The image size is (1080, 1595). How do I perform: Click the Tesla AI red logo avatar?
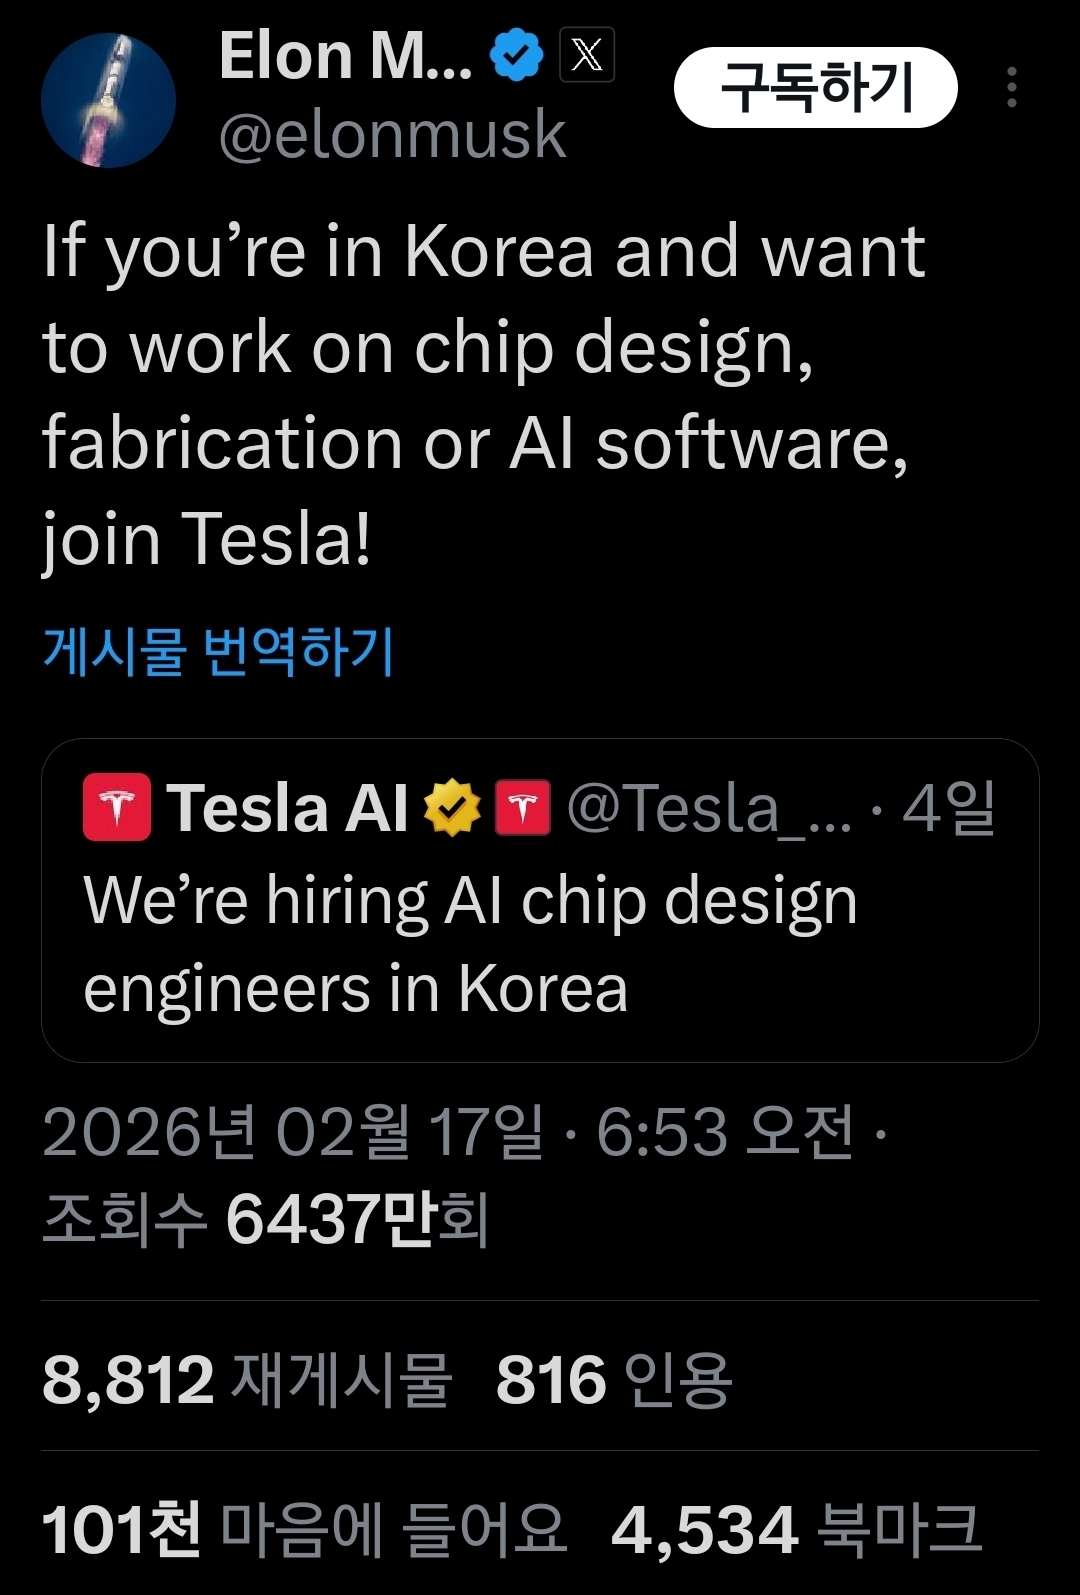click(x=117, y=807)
